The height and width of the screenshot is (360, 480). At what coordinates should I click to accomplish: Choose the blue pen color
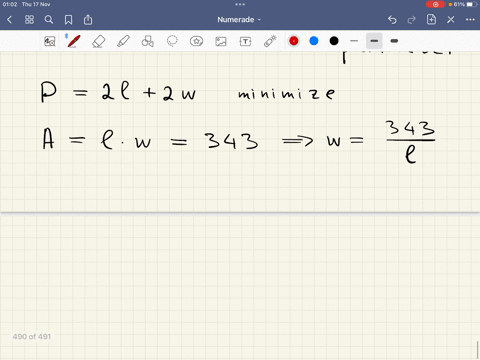314,41
